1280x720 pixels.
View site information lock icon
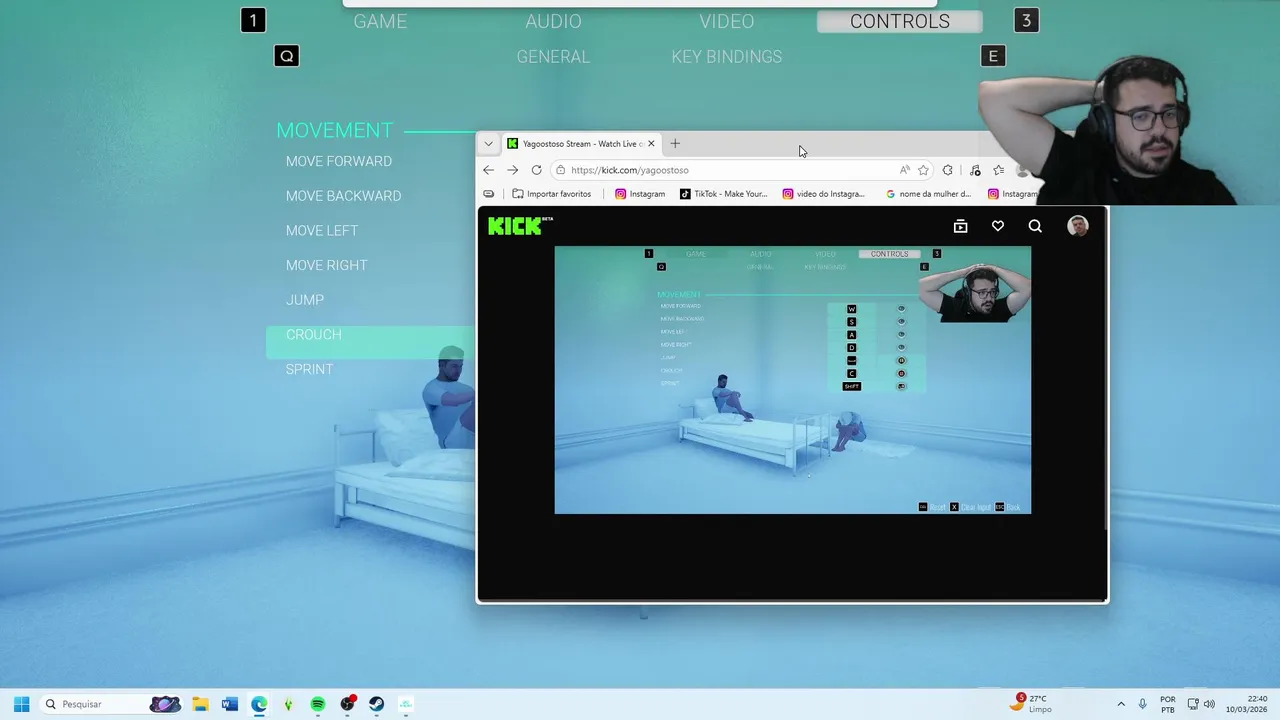coord(561,170)
